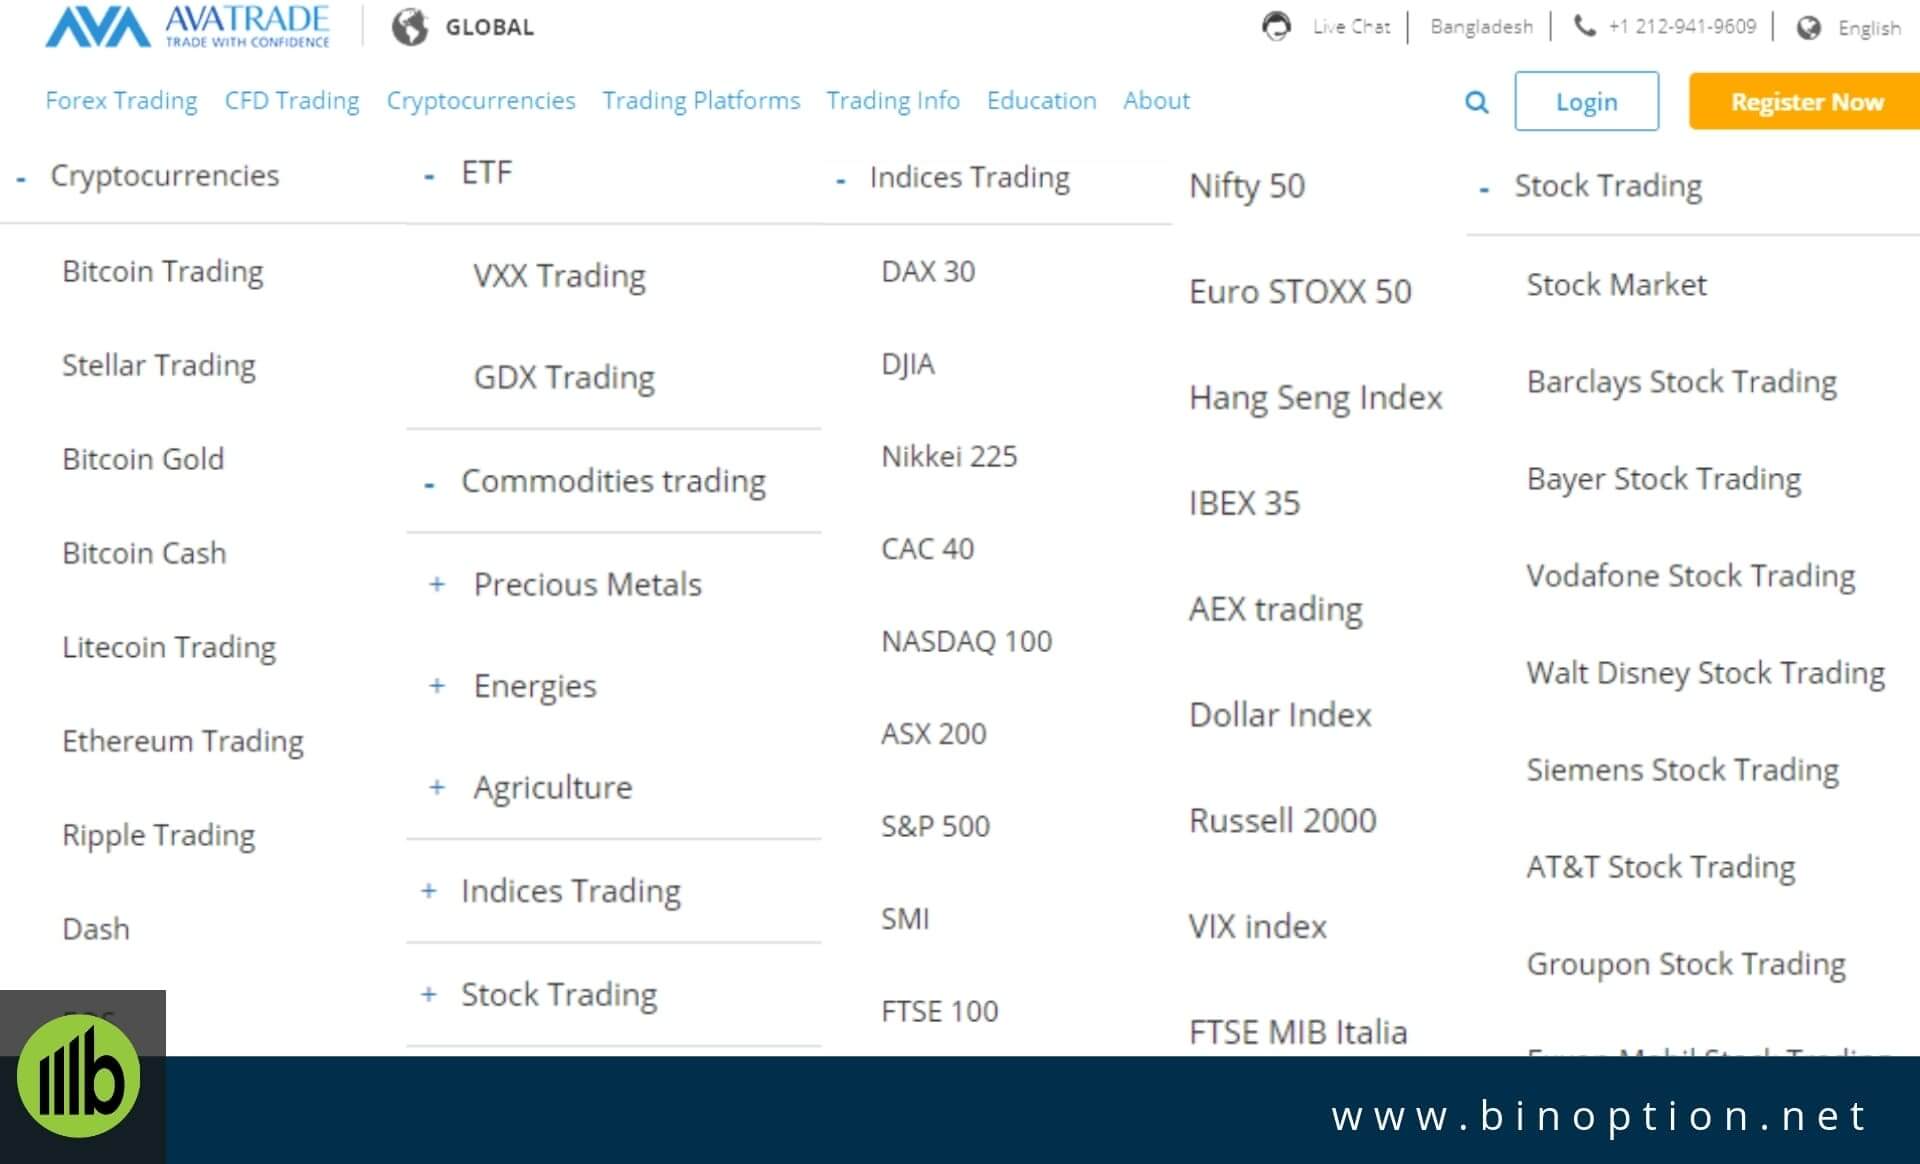Open the search magnifier icon

(1476, 102)
